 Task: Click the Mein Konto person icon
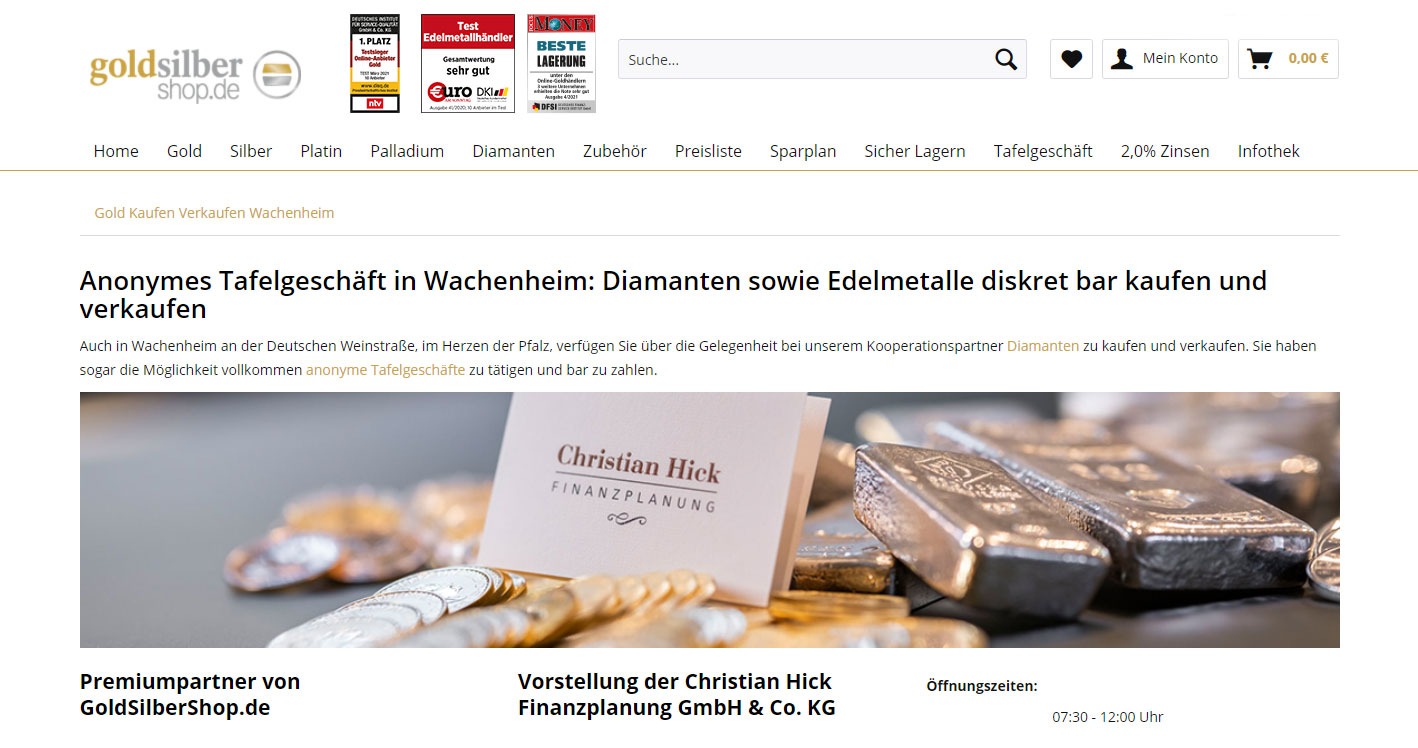point(1122,59)
